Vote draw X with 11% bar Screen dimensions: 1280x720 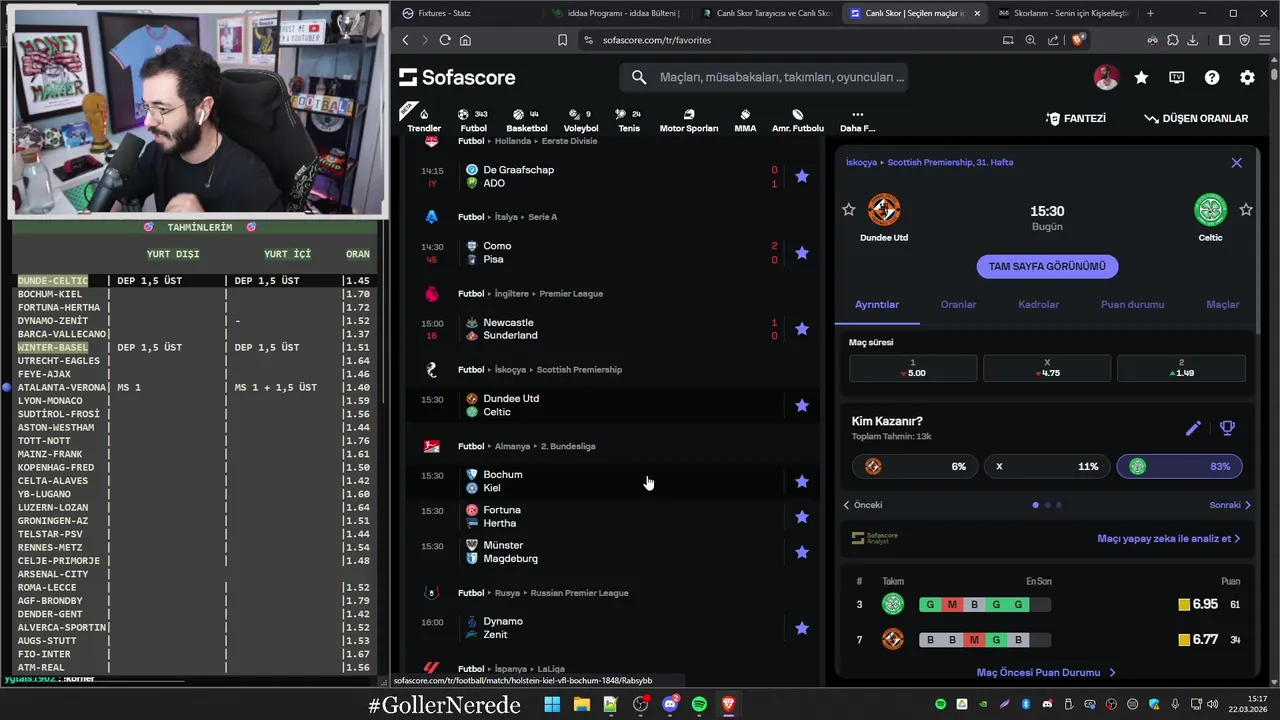point(1047,466)
